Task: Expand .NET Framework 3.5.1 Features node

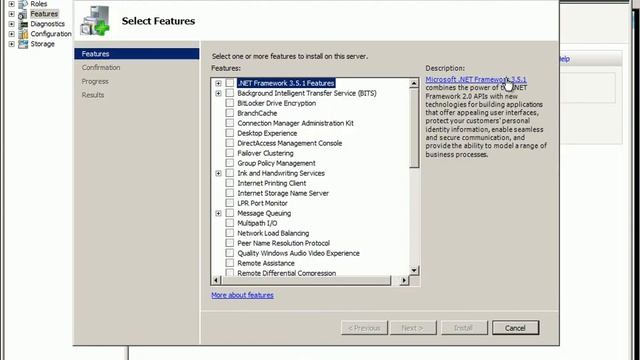Action: point(218,83)
